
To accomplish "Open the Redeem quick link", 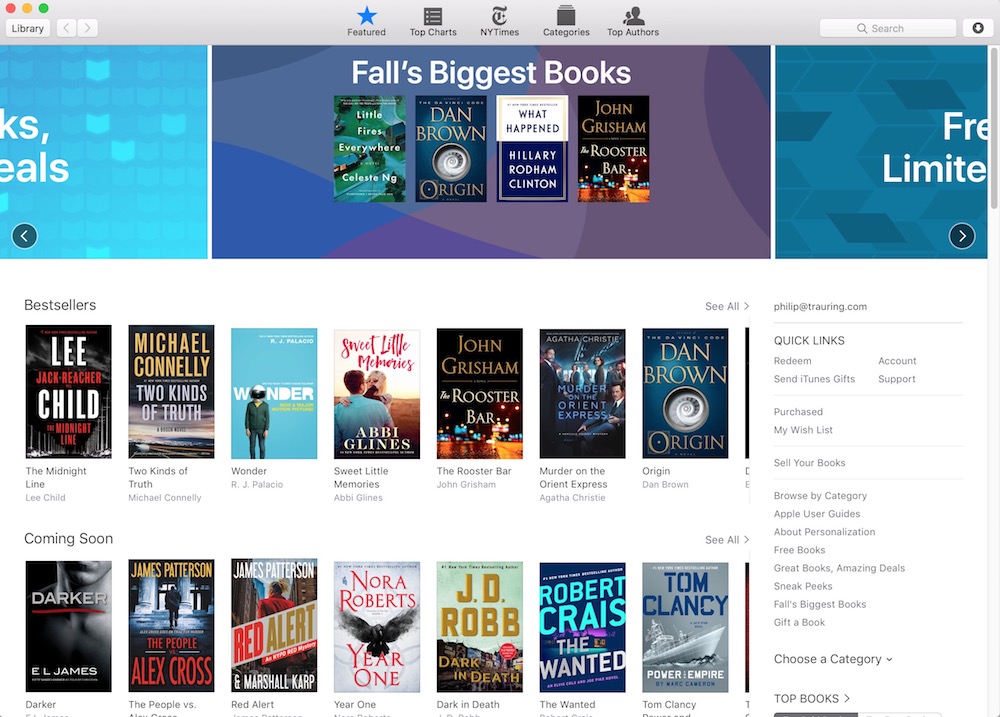I will [792, 361].
